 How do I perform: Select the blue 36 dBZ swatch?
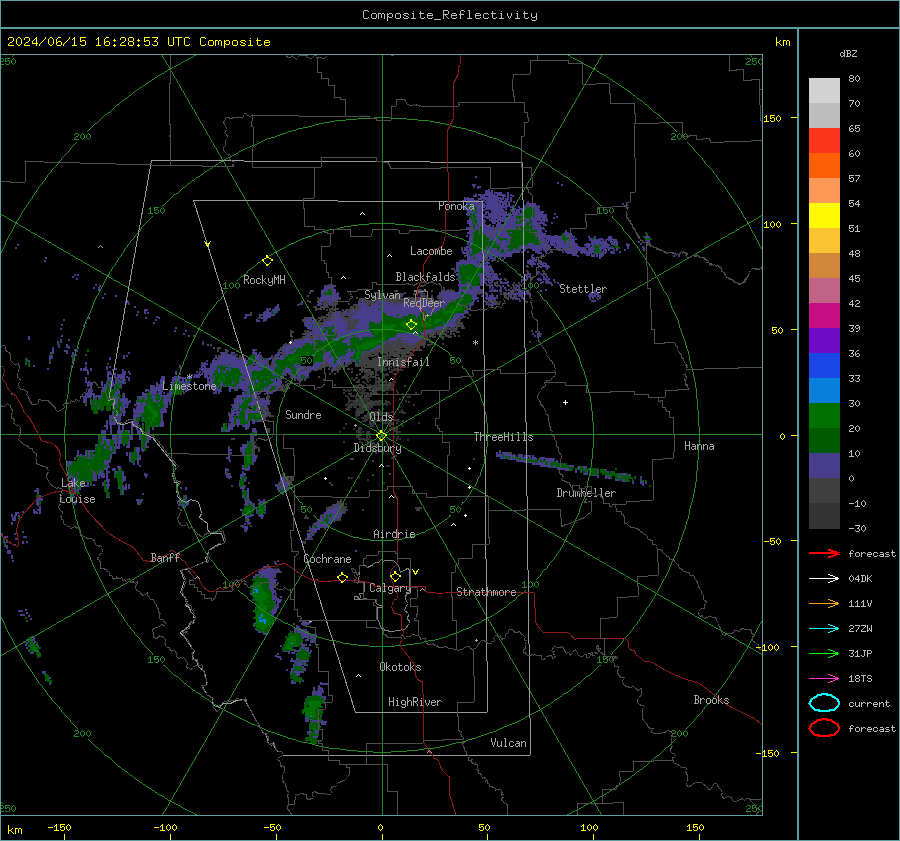point(824,365)
